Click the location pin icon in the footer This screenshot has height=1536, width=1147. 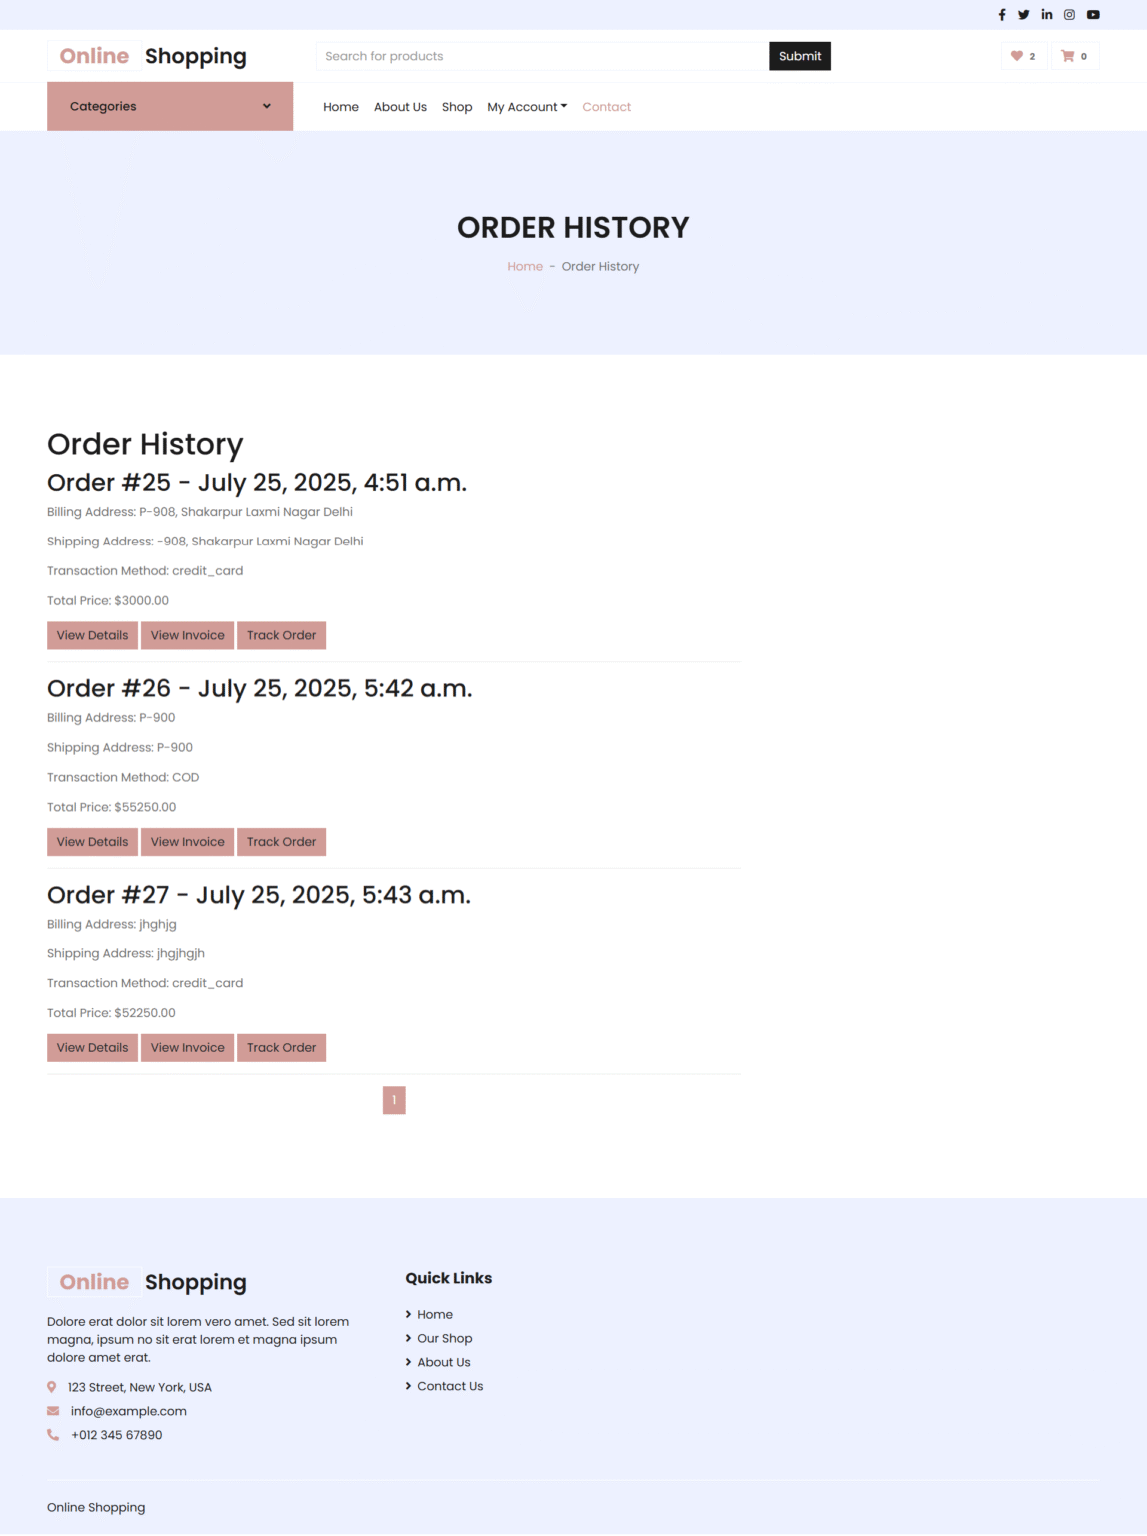click(51, 1387)
